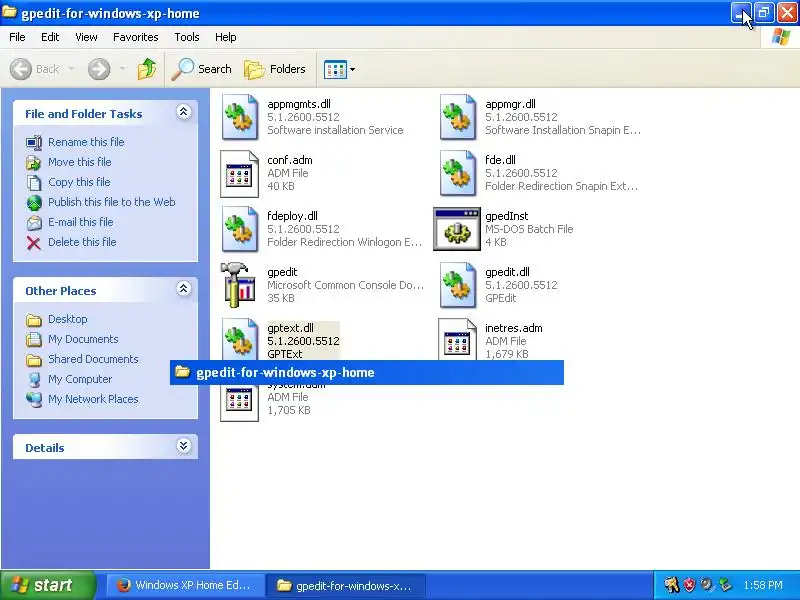Click the clock showing 1:58 PM
Image resolution: width=800 pixels, height=600 pixels.
coord(763,585)
